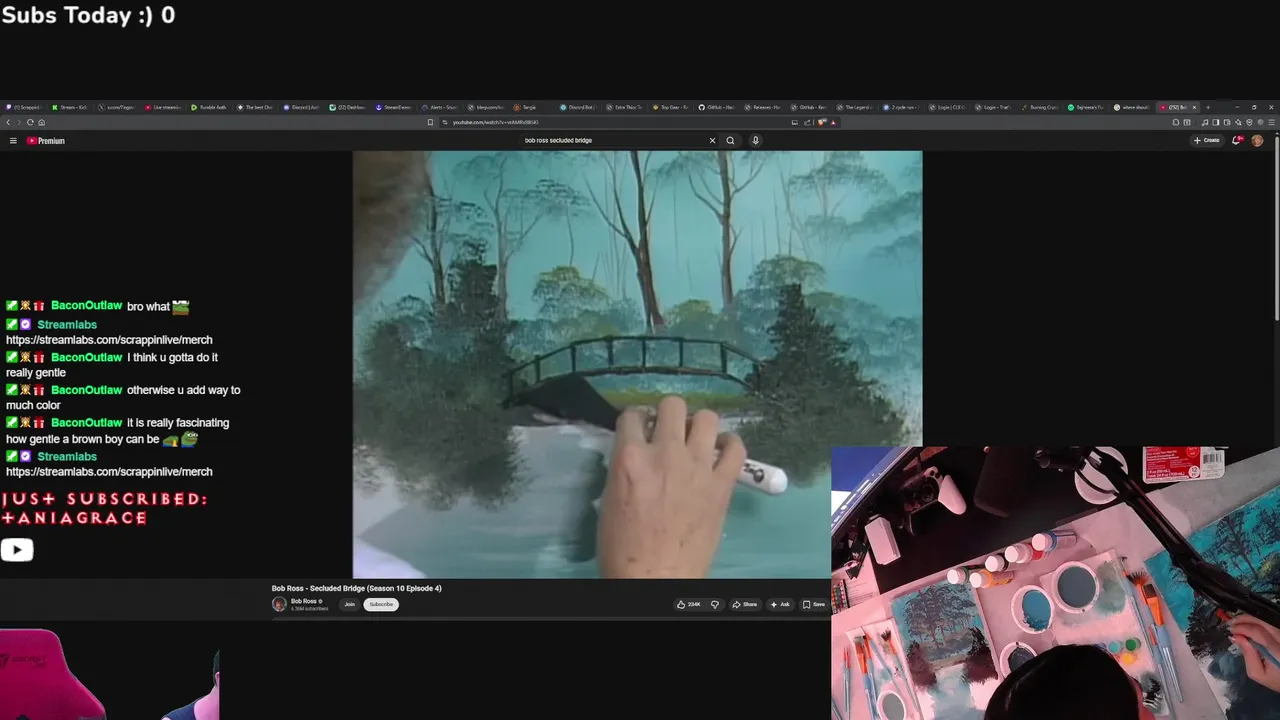Switch to the Stream - Kick tab

(x=70, y=107)
